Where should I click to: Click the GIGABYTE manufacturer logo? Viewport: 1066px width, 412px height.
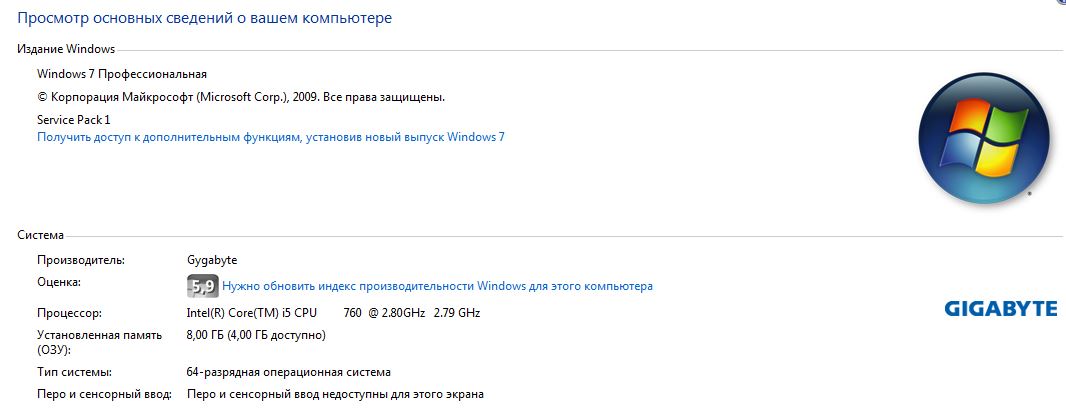1001,309
